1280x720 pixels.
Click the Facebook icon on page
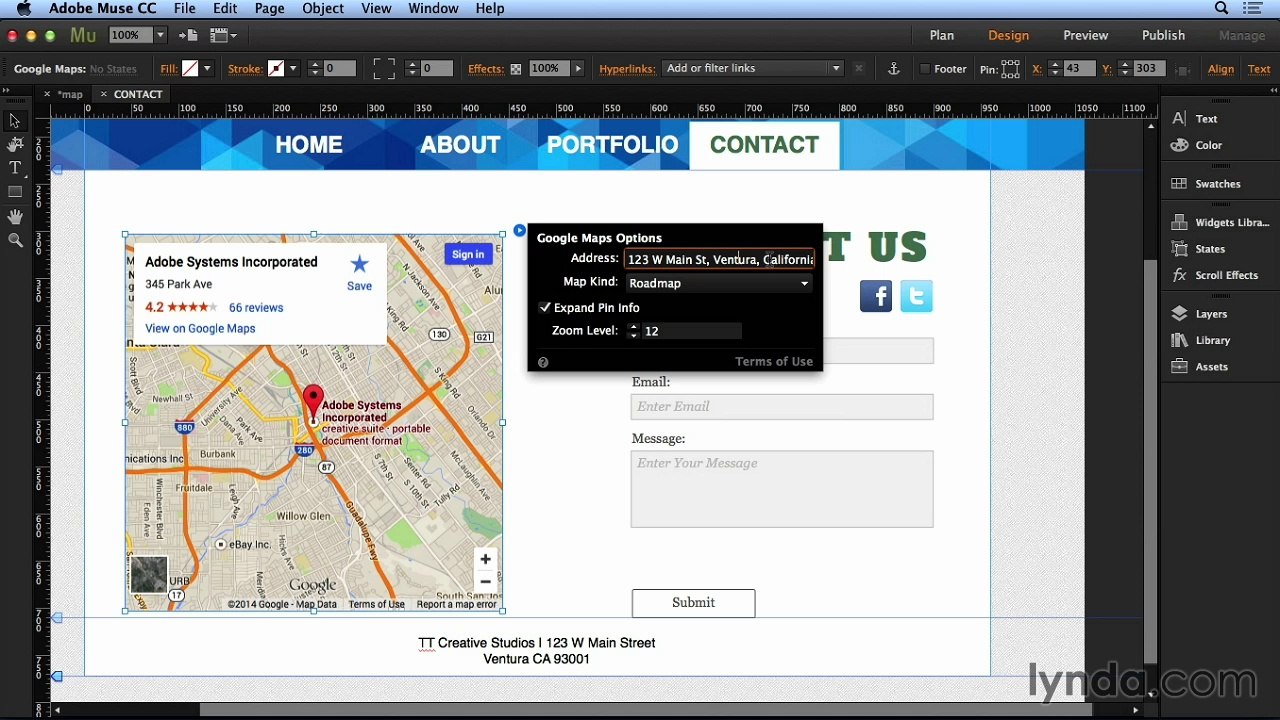coord(876,296)
